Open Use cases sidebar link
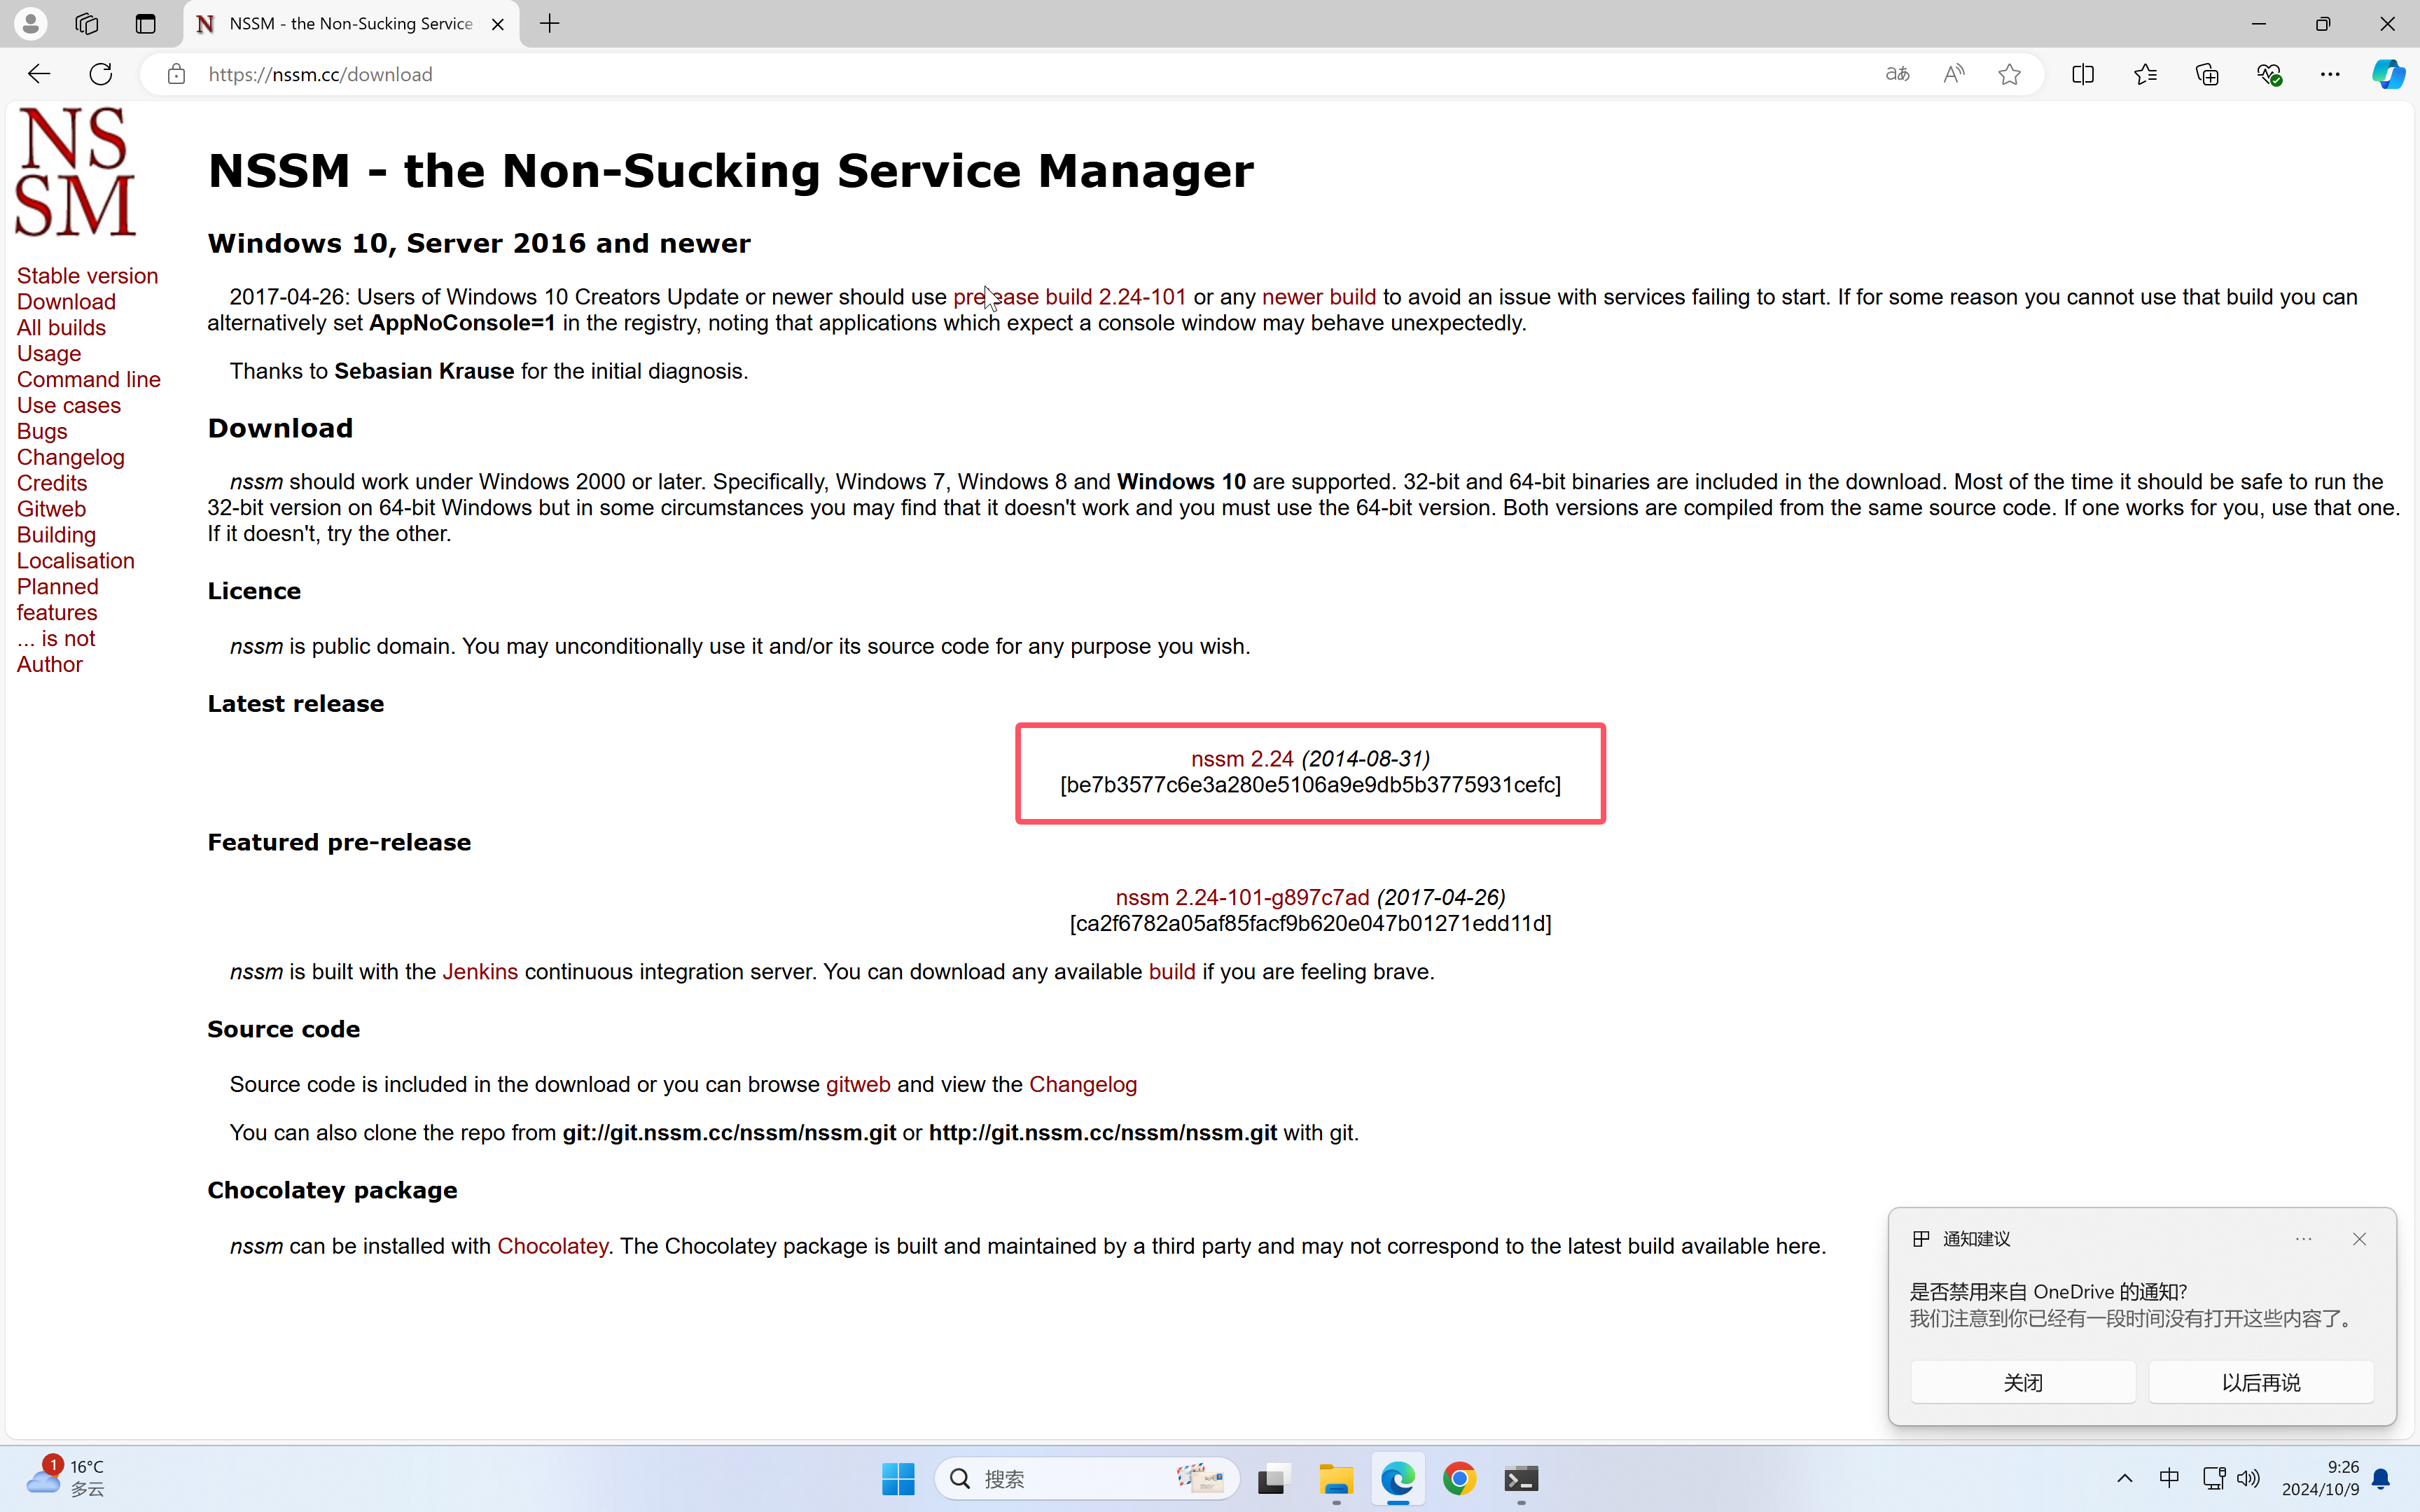The height and width of the screenshot is (1512, 2420). tap(68, 406)
